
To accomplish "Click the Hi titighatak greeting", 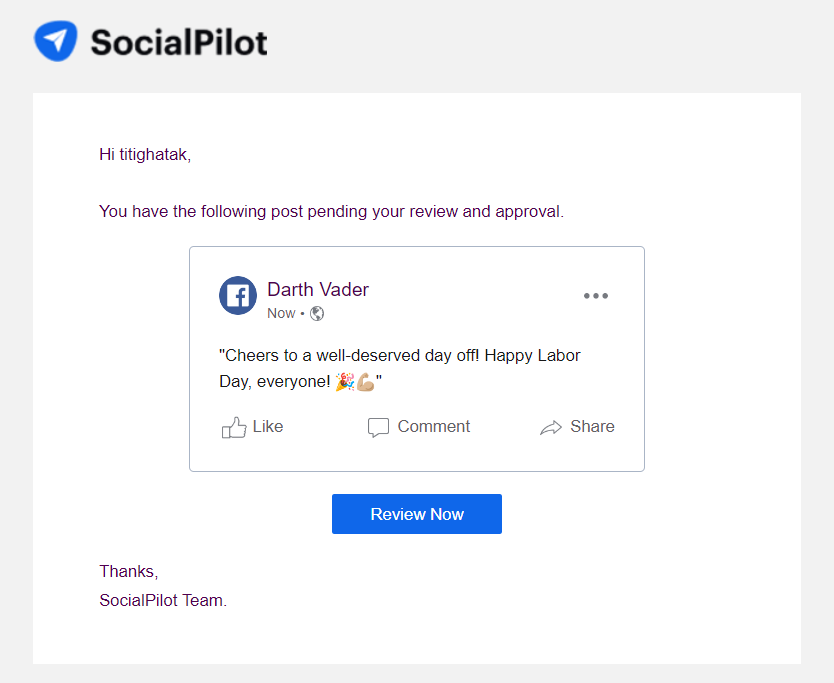I will tap(145, 154).
